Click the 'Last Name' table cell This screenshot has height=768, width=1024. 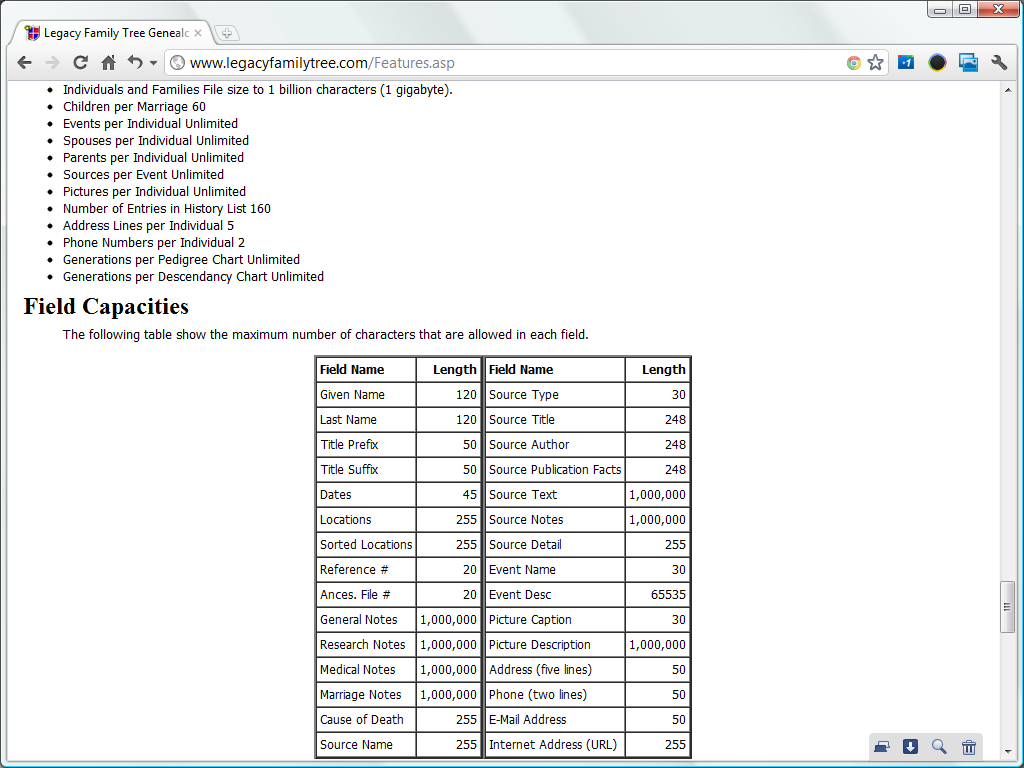[x=366, y=419]
